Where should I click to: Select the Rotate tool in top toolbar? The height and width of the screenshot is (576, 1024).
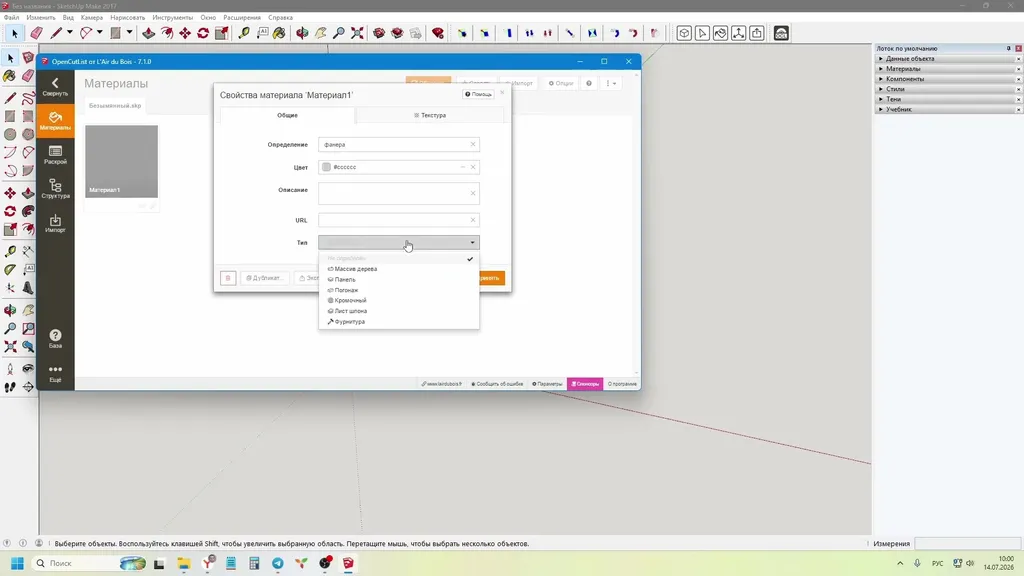(x=203, y=33)
